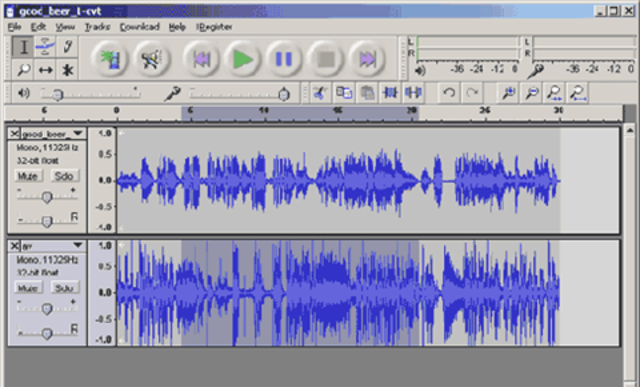The height and width of the screenshot is (387, 640).
Task: Click the second track's vertical amplitude scale
Action: pos(102,293)
